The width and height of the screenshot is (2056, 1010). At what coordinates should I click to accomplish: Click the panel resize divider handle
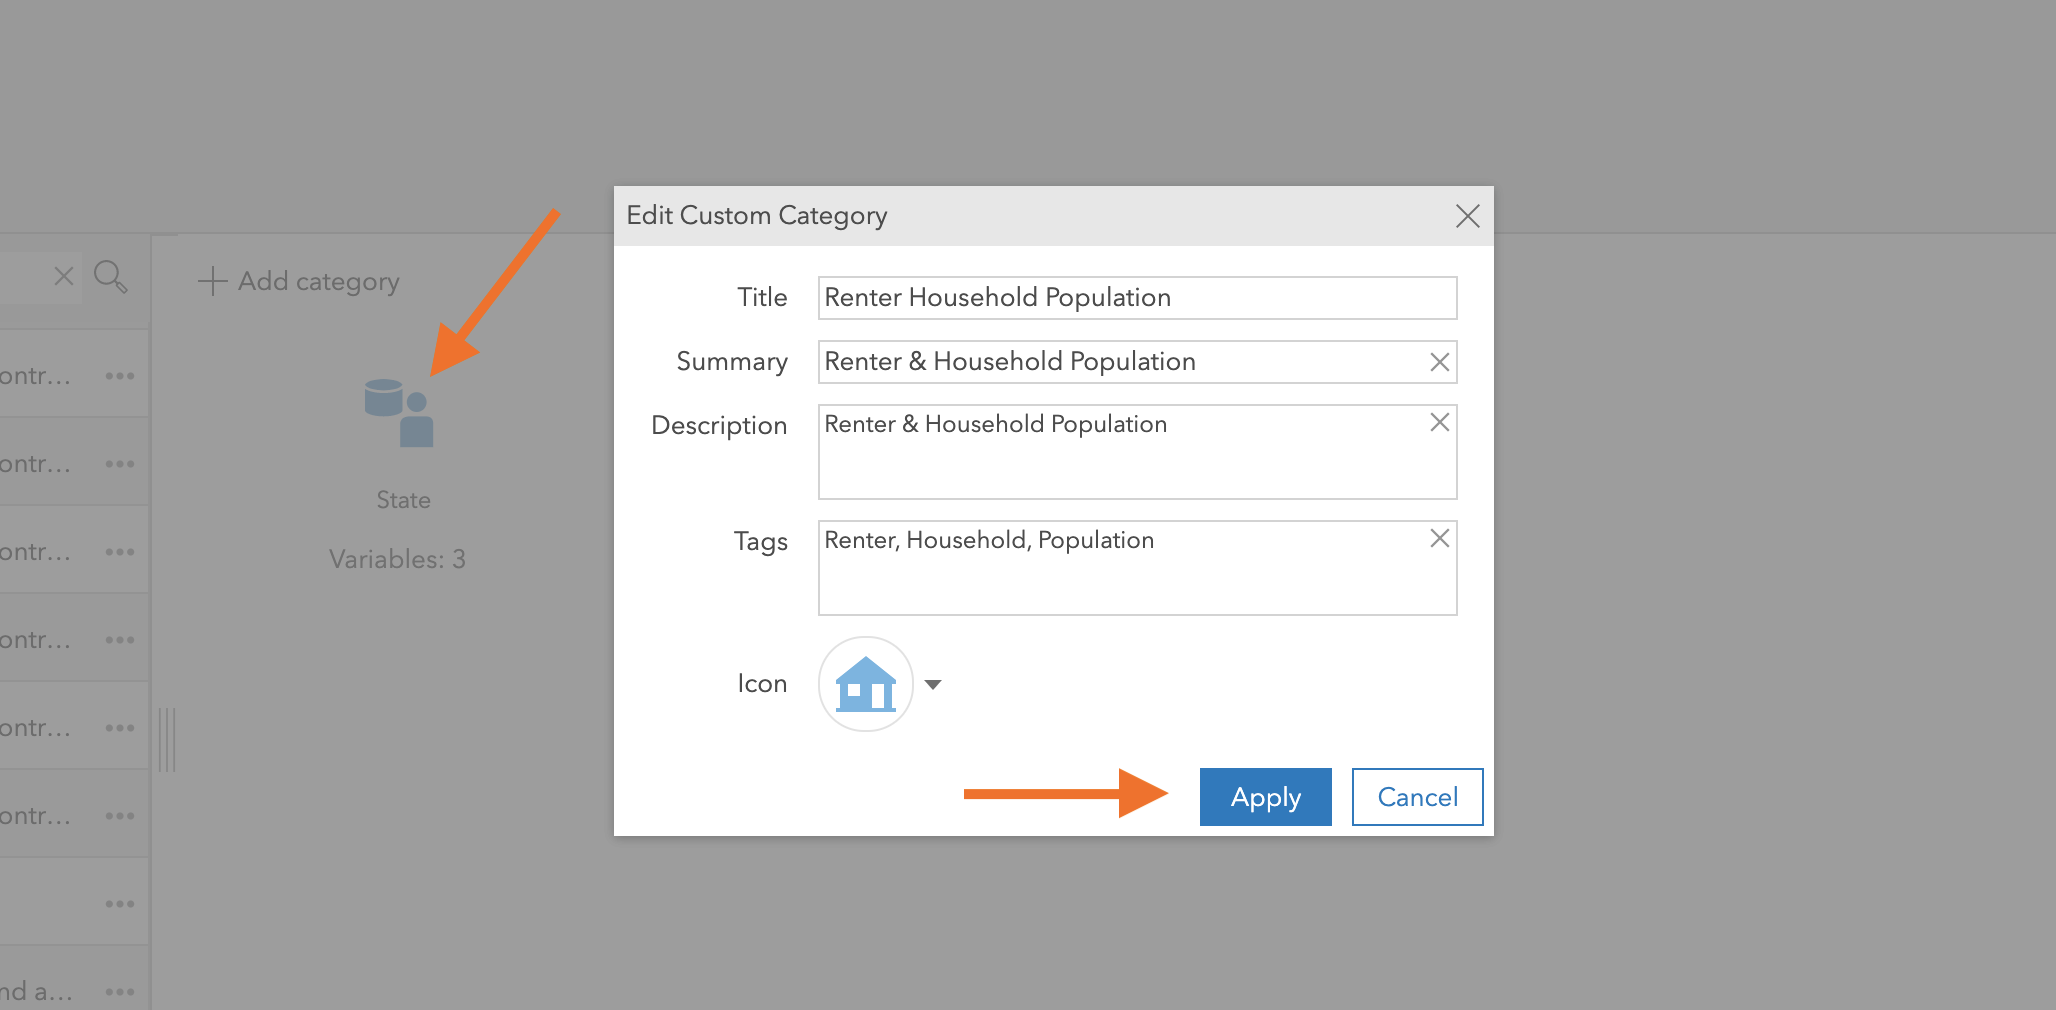167,740
